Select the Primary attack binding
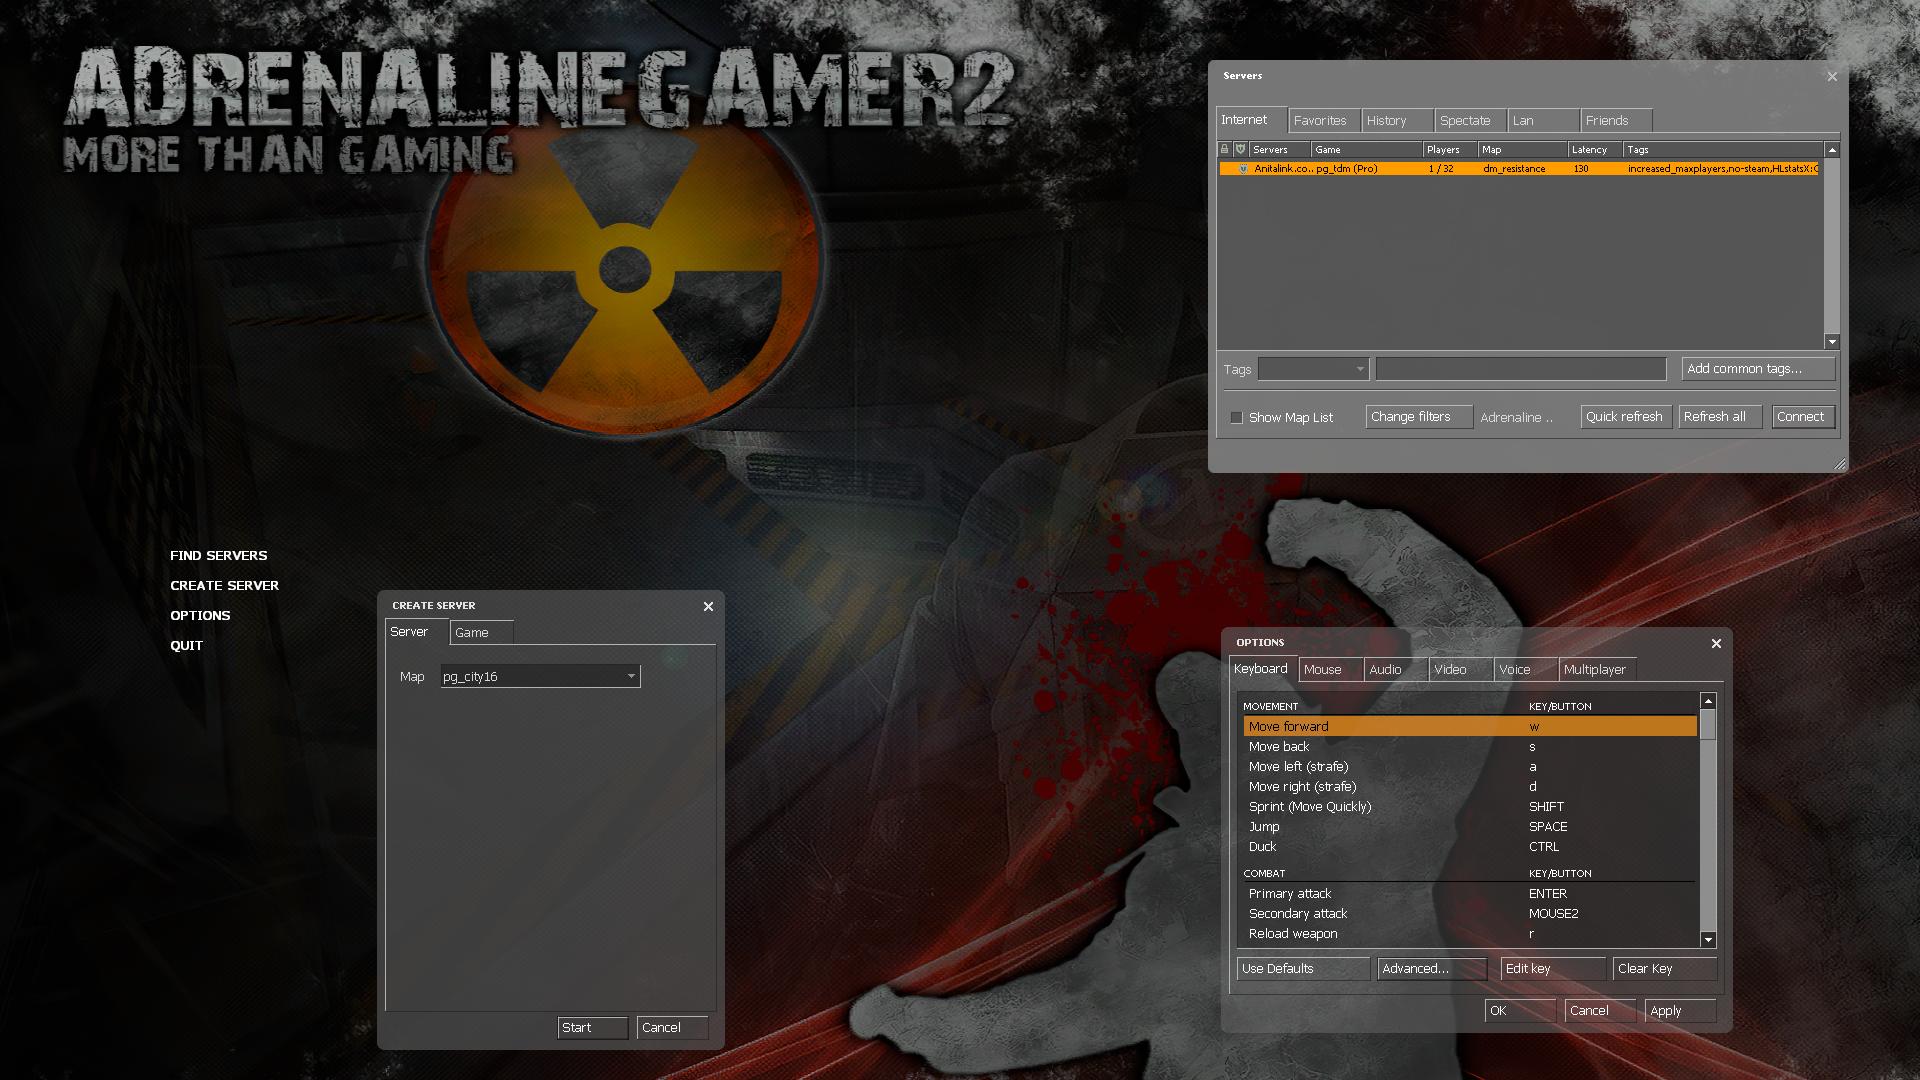Image resolution: width=1920 pixels, height=1080 pixels. [1470, 894]
